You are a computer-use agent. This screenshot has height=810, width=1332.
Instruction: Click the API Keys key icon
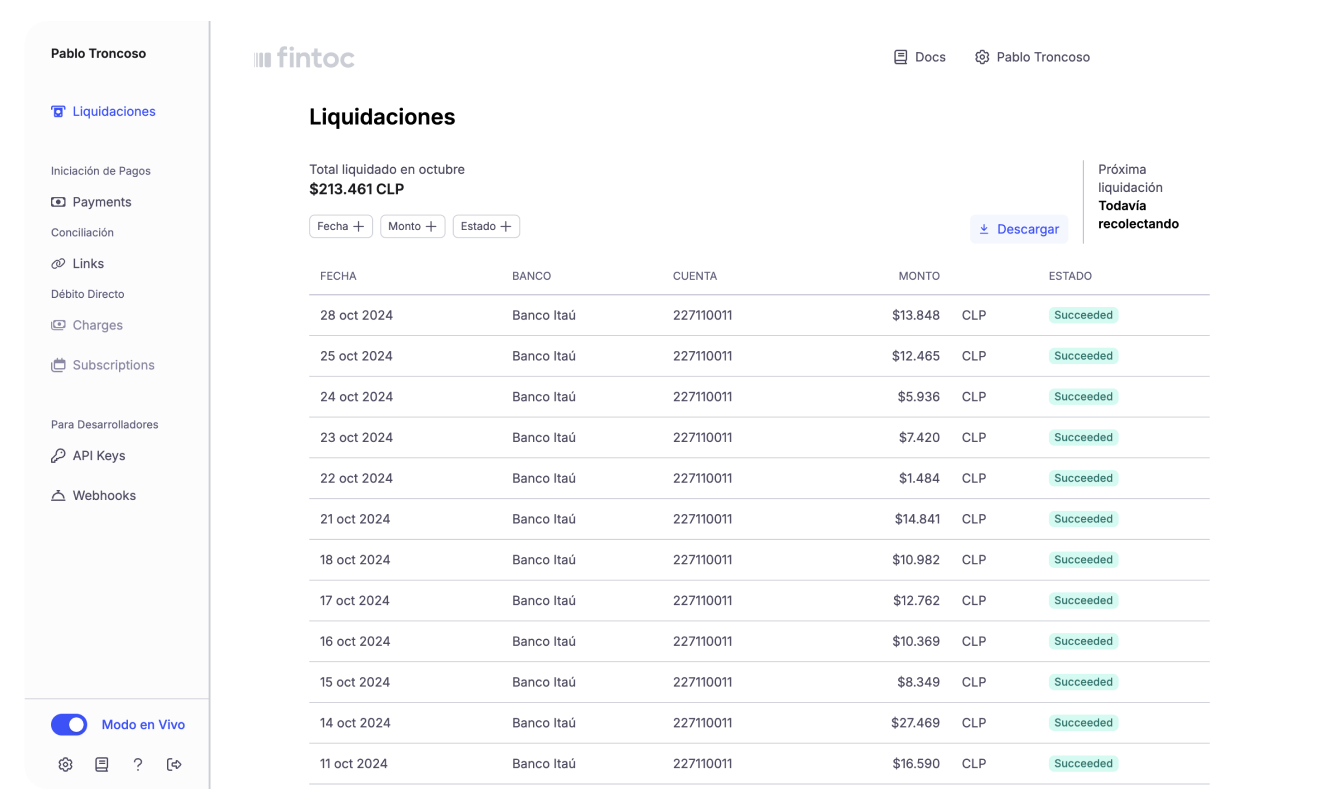coord(58,456)
